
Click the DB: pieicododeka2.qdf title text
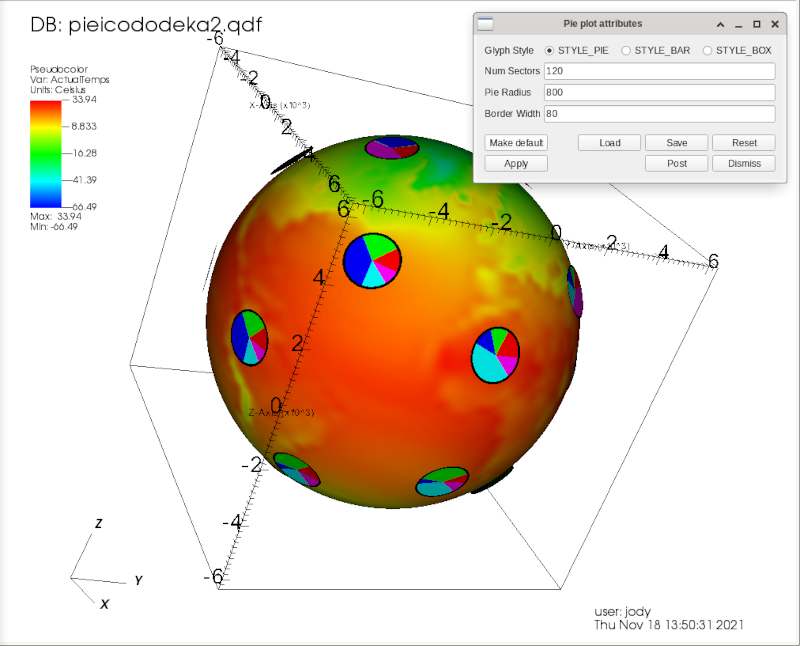pos(146,24)
